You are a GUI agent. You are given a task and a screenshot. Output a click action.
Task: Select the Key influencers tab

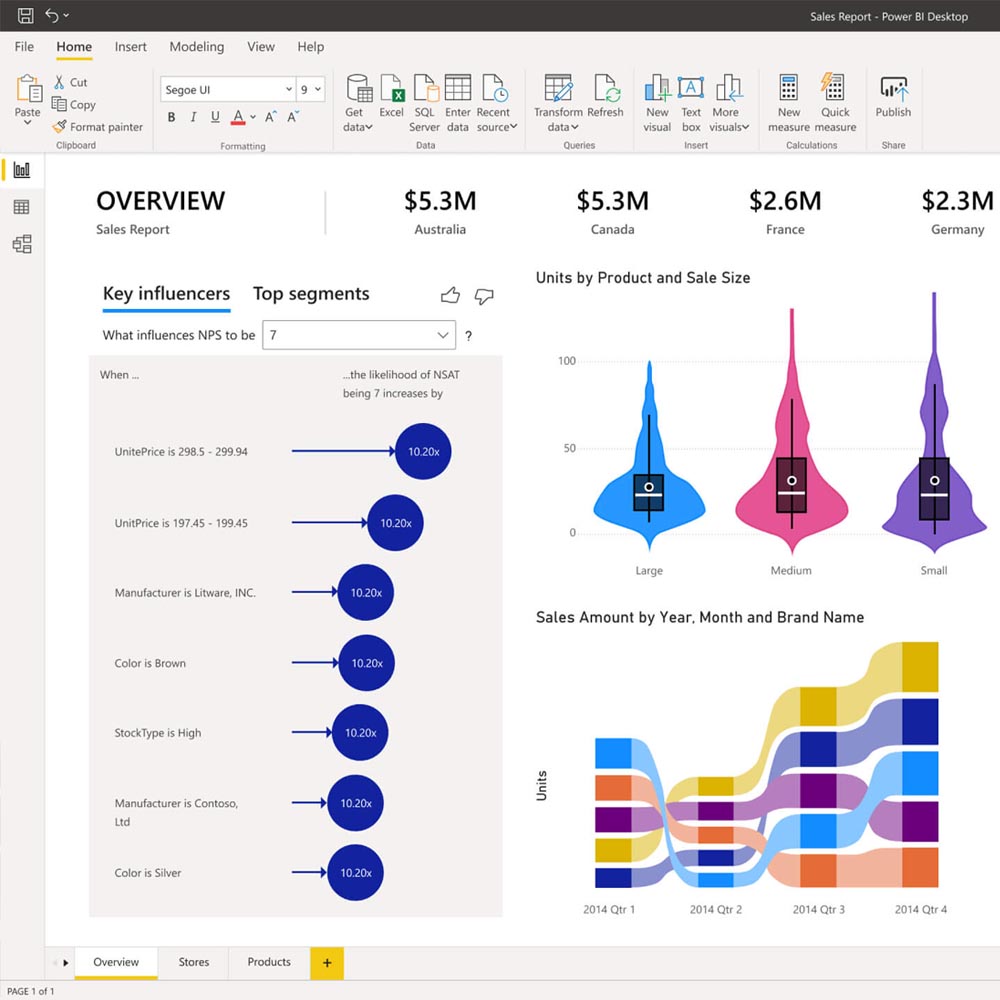(x=166, y=293)
